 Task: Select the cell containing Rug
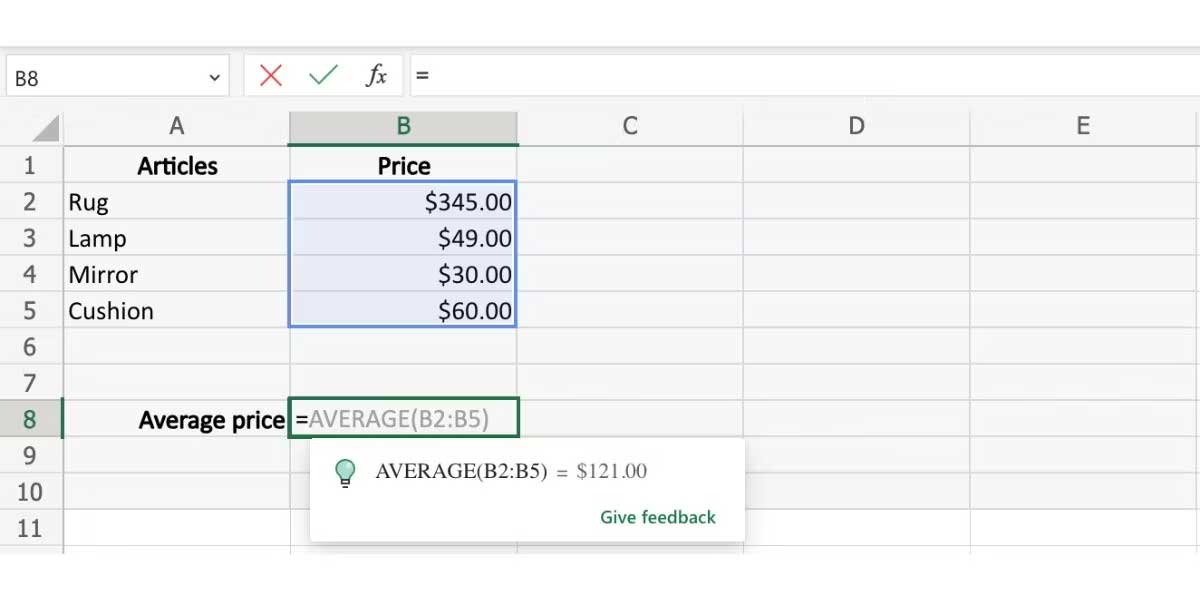(x=176, y=202)
